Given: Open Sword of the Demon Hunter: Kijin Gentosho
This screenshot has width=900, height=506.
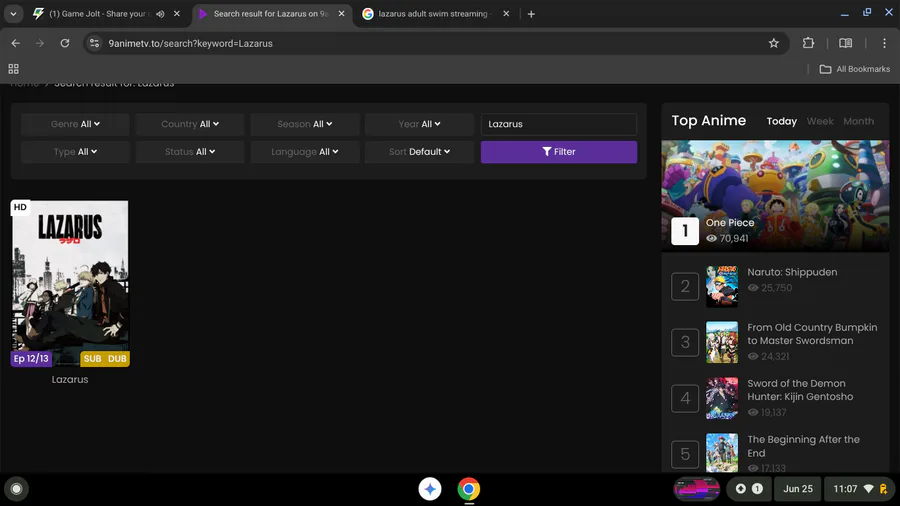Looking at the screenshot, I should [x=800, y=390].
